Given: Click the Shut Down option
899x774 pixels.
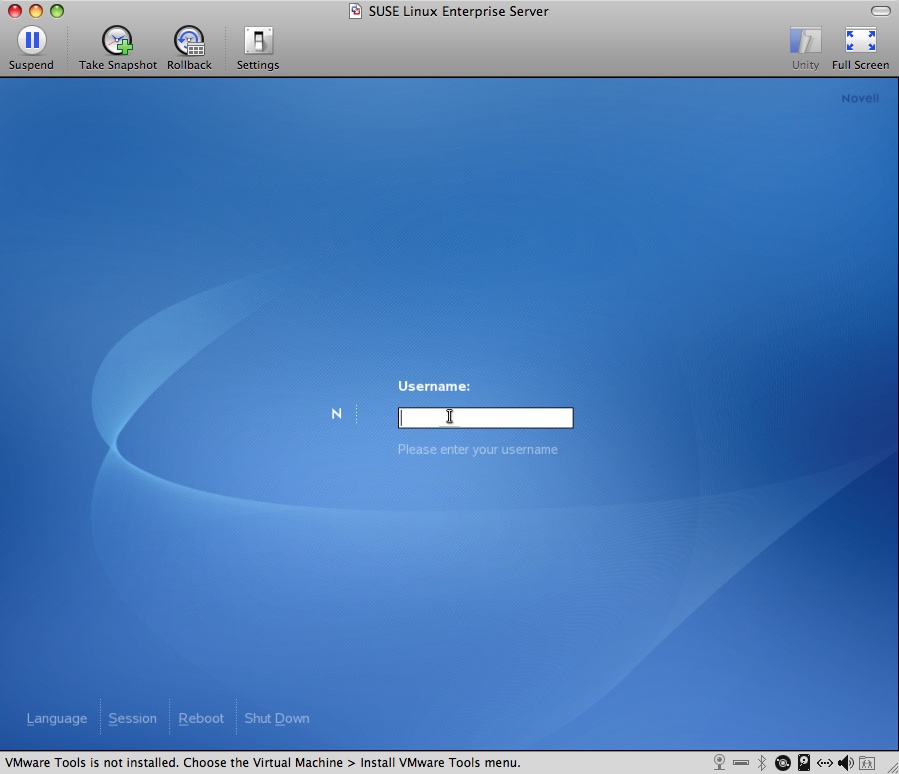Looking at the screenshot, I should point(277,718).
